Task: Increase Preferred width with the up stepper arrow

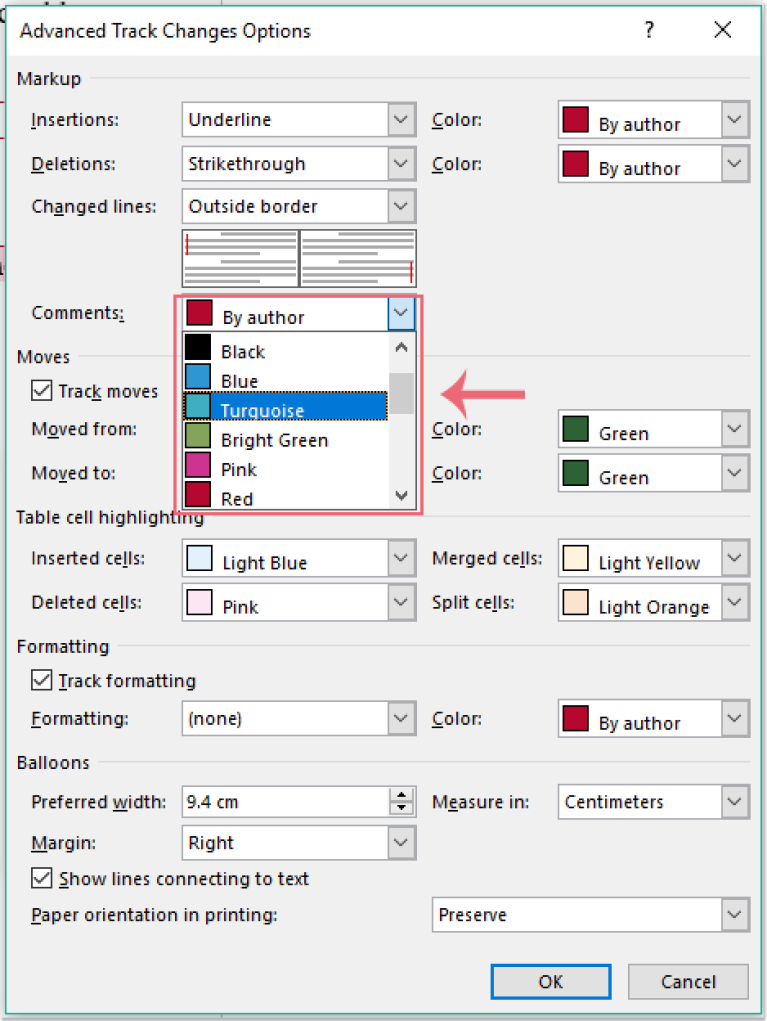Action: pos(402,796)
